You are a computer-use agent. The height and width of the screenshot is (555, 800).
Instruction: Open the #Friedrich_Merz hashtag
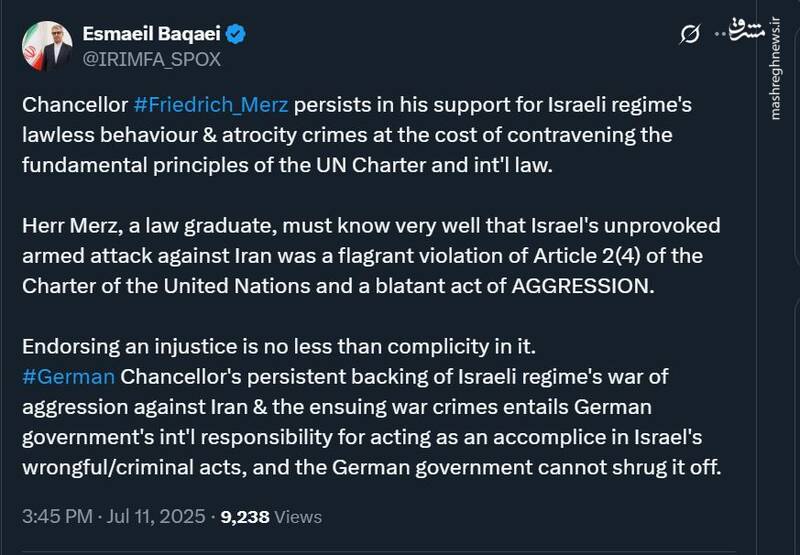click(x=210, y=106)
